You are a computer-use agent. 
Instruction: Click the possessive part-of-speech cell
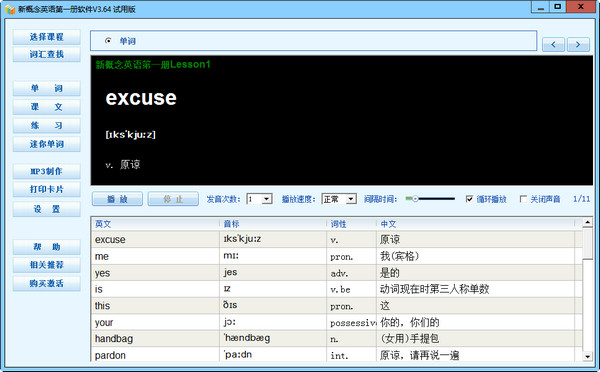coord(352,322)
